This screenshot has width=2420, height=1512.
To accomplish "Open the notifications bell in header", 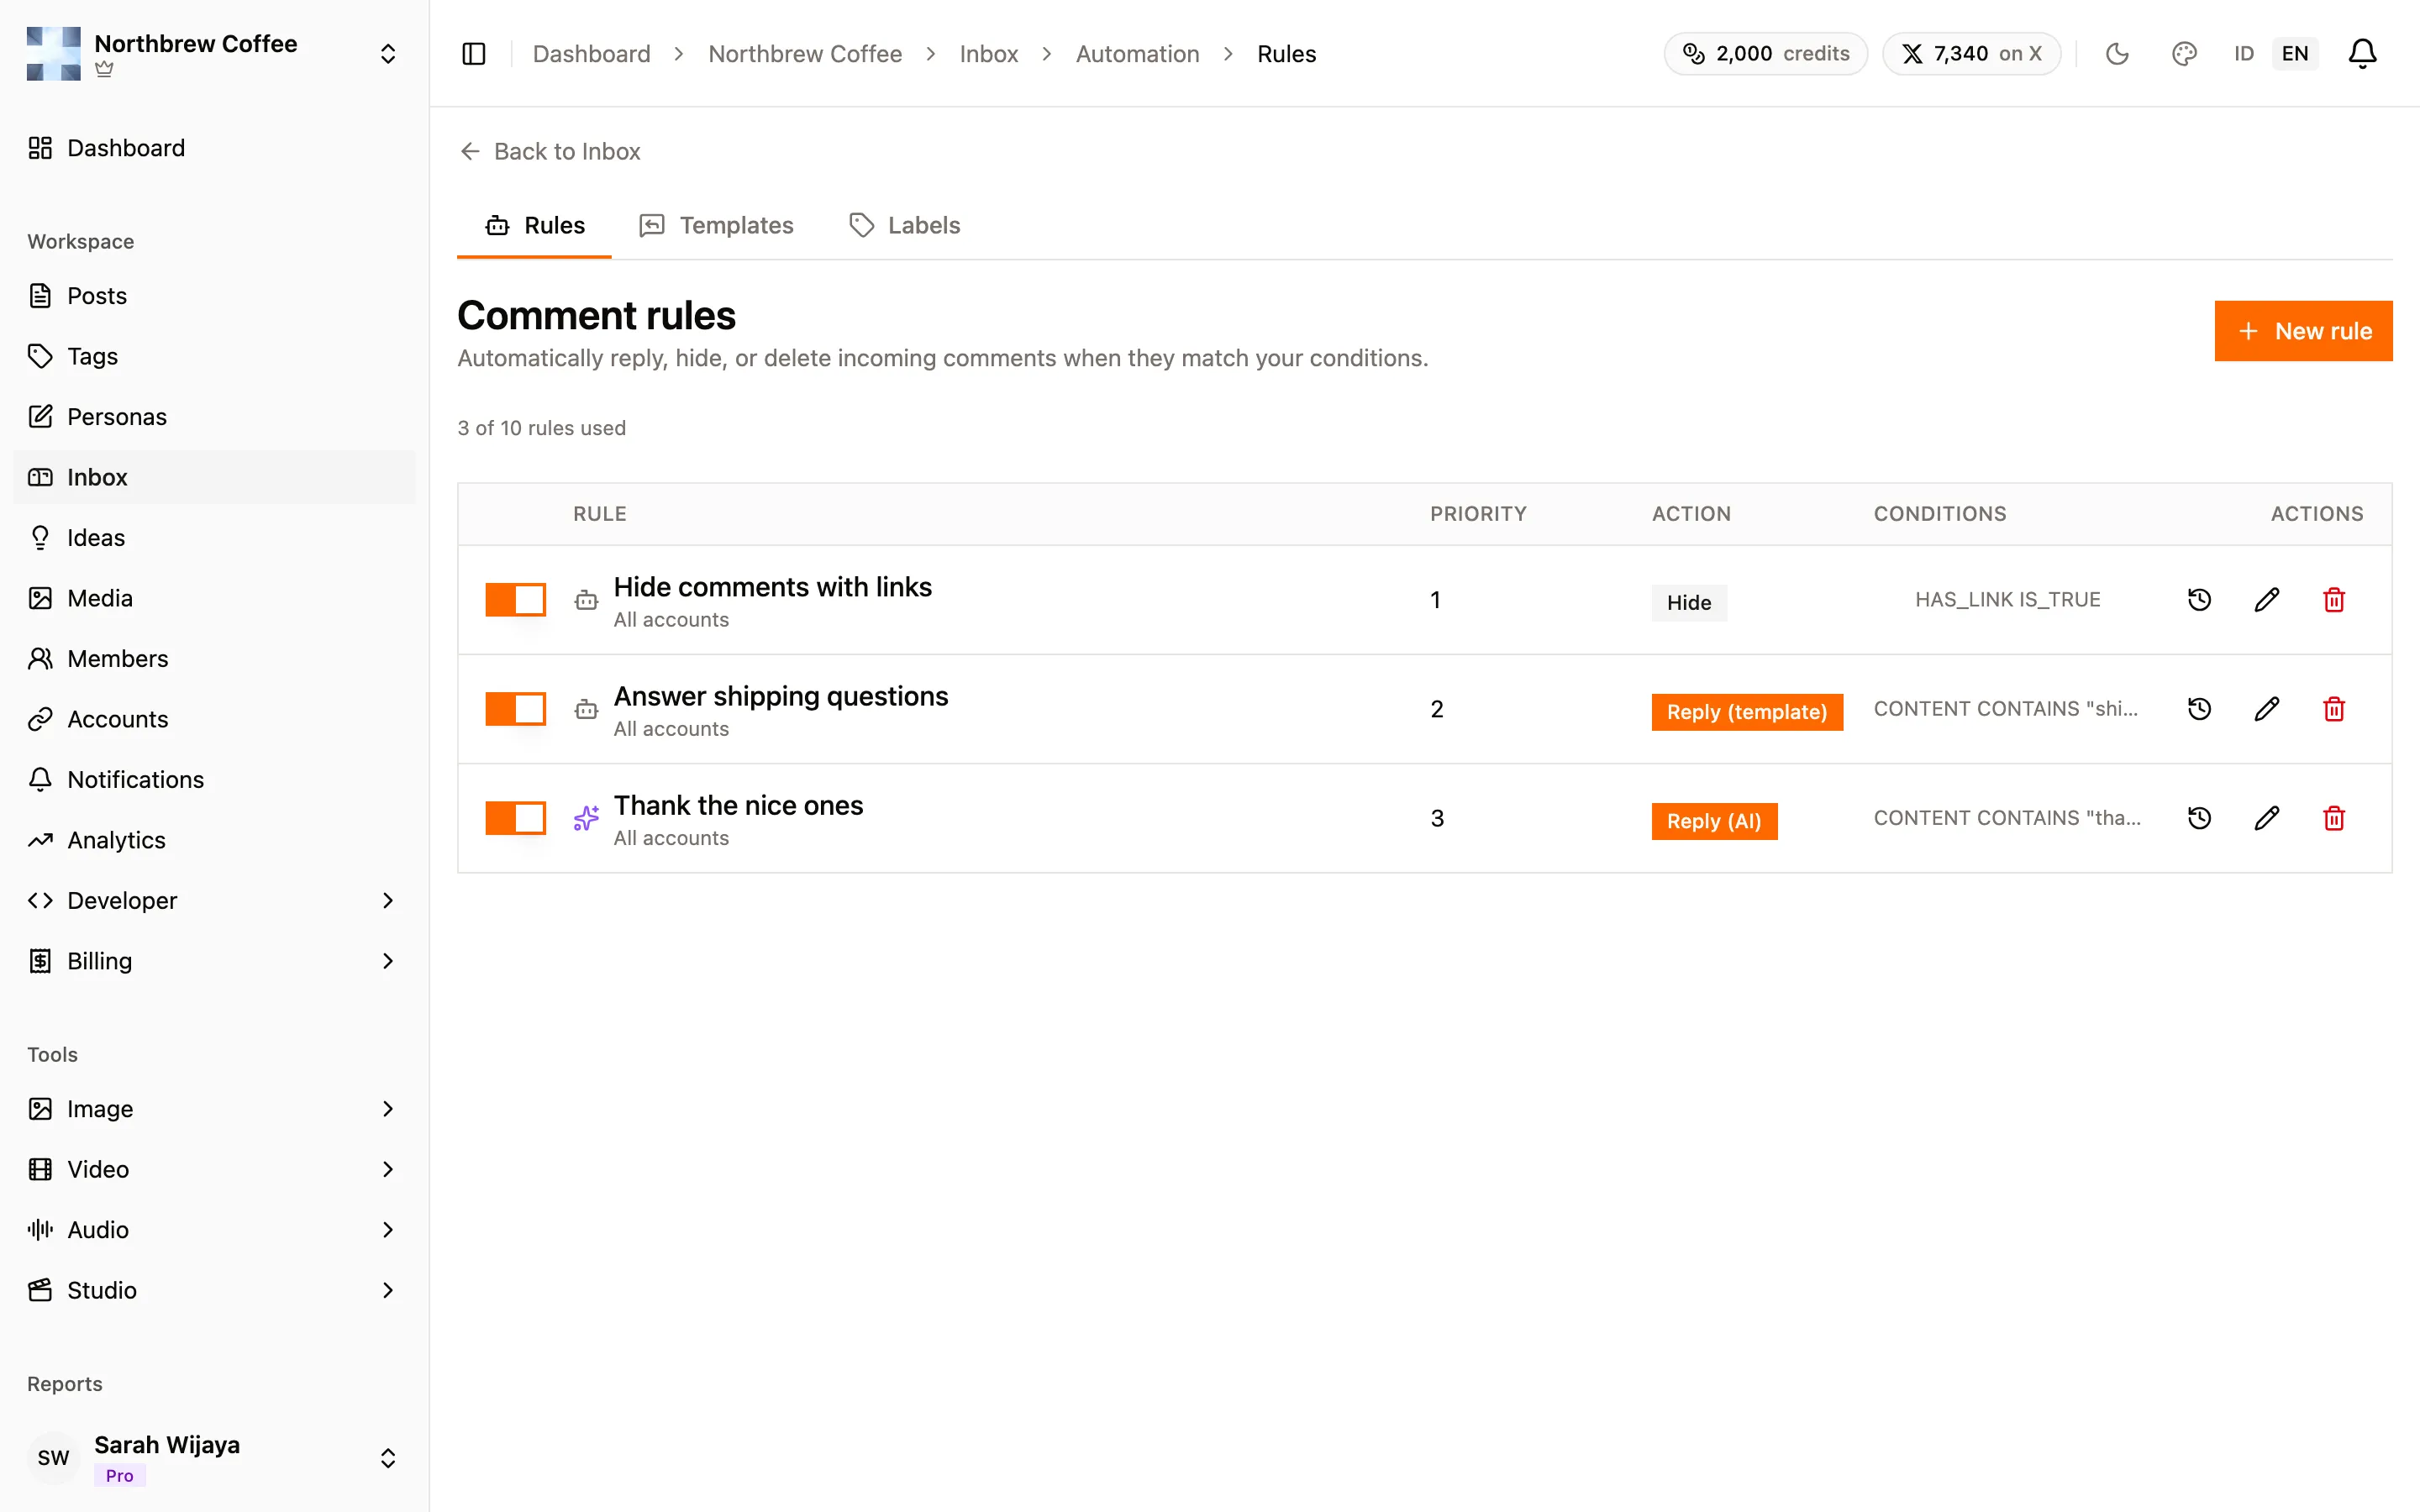I will 2362,54.
